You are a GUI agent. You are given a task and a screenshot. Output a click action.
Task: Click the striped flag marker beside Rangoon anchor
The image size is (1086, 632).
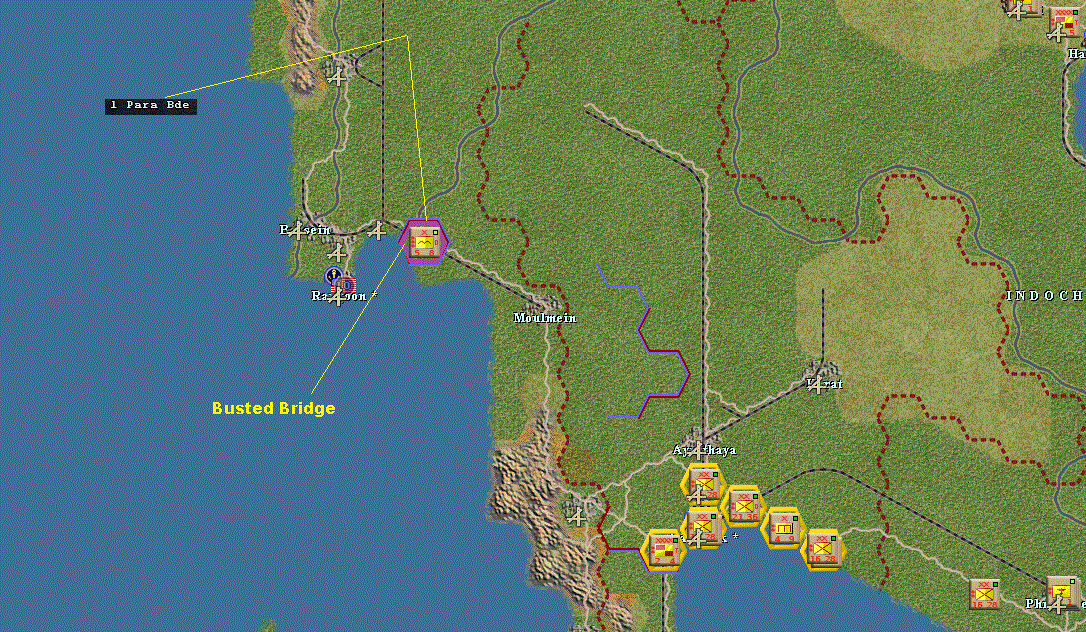click(x=347, y=285)
